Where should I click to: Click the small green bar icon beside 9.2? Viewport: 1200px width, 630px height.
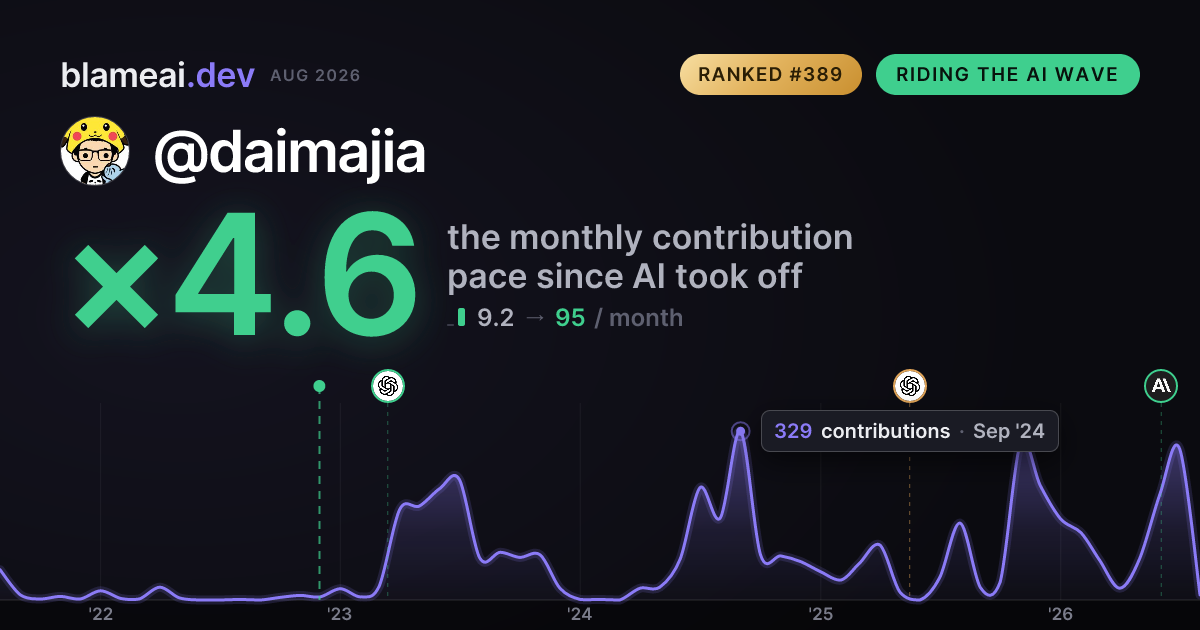coord(461,317)
